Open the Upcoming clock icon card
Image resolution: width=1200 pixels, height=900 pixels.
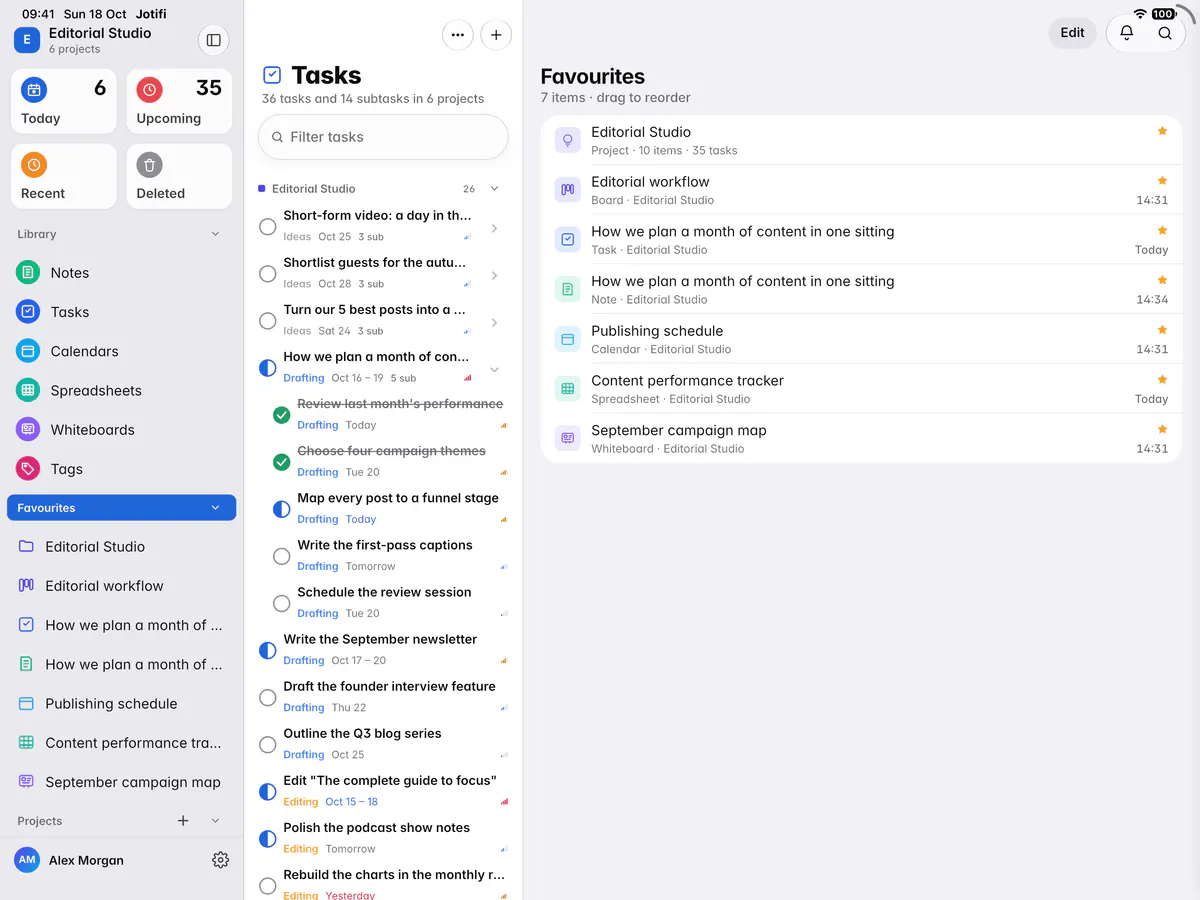tap(179, 101)
